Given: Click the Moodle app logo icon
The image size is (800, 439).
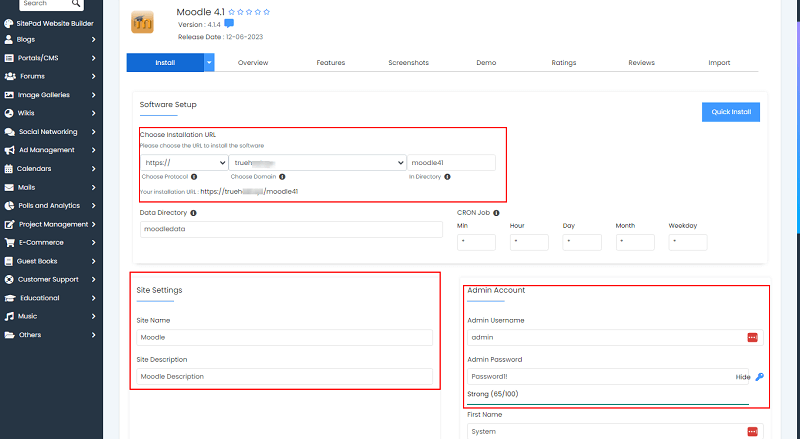Looking at the screenshot, I should [x=142, y=21].
